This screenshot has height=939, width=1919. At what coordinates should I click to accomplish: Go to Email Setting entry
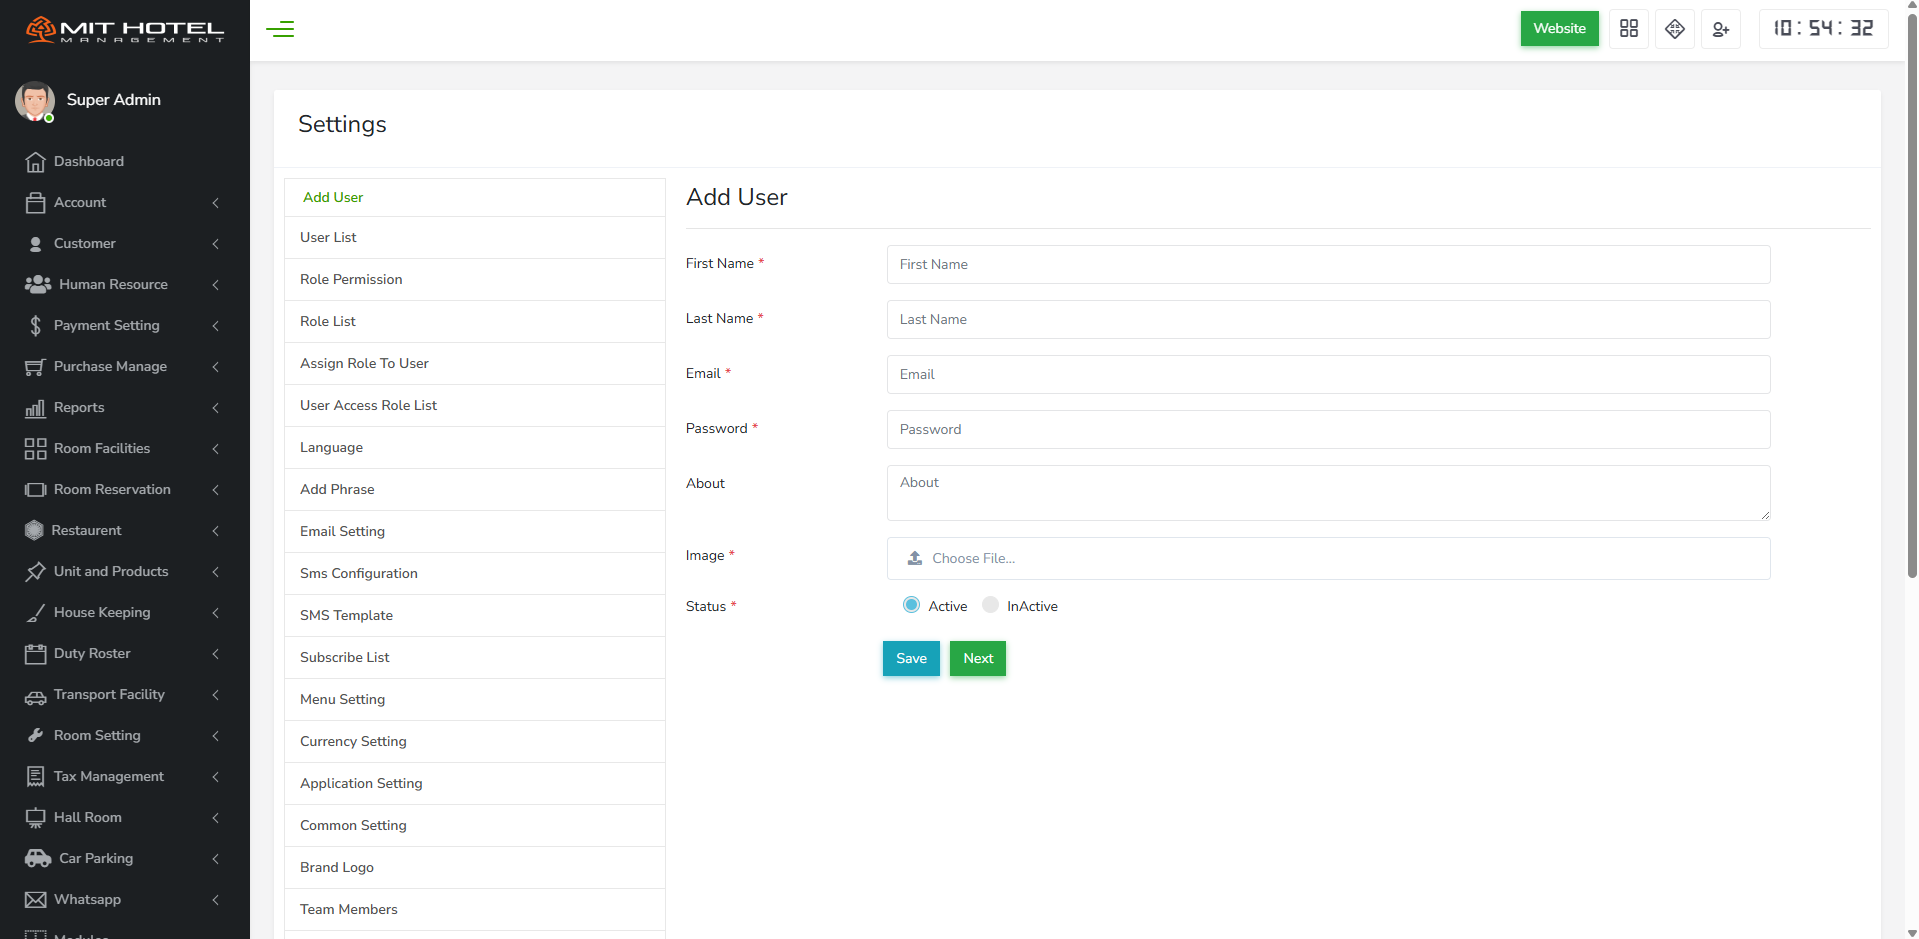point(475,532)
